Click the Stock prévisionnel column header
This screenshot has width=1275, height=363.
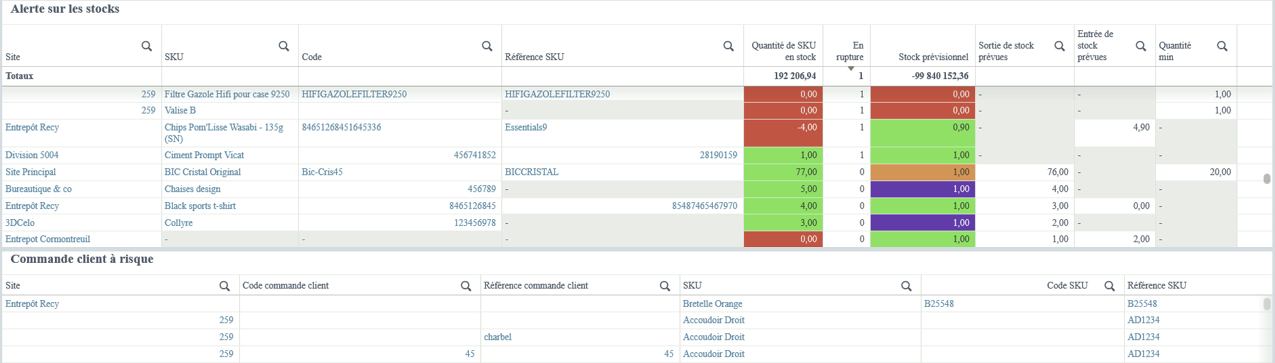pyautogui.click(x=934, y=57)
